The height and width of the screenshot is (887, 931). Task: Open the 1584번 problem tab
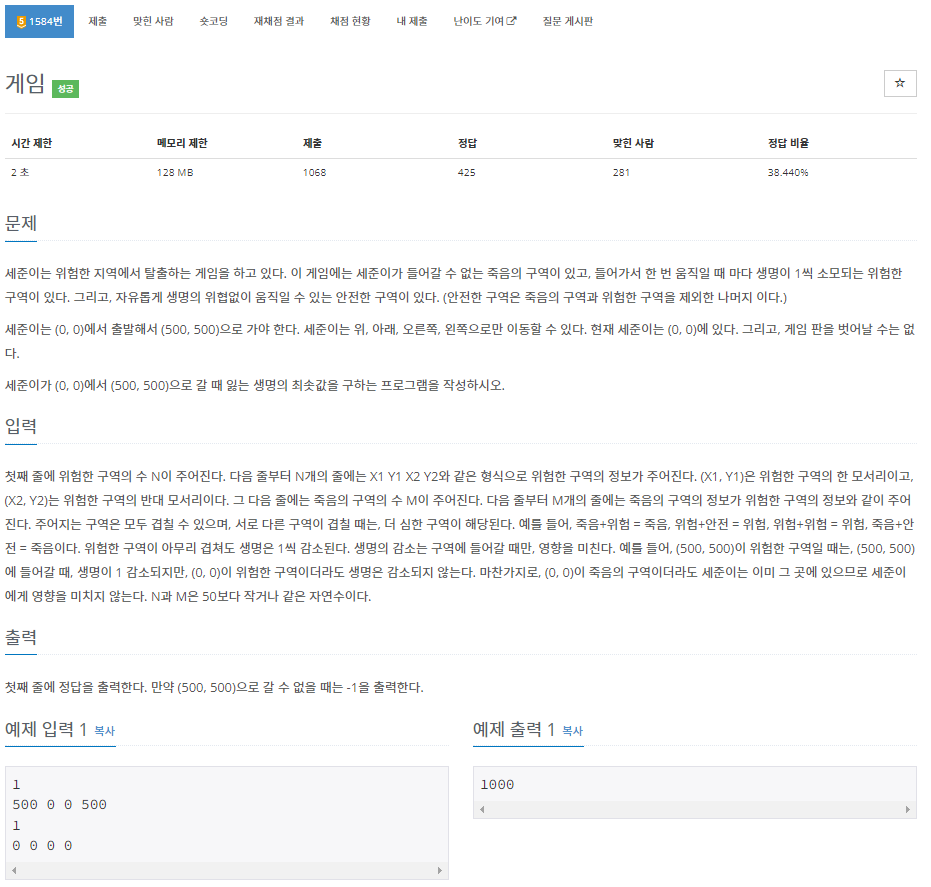(x=39, y=21)
